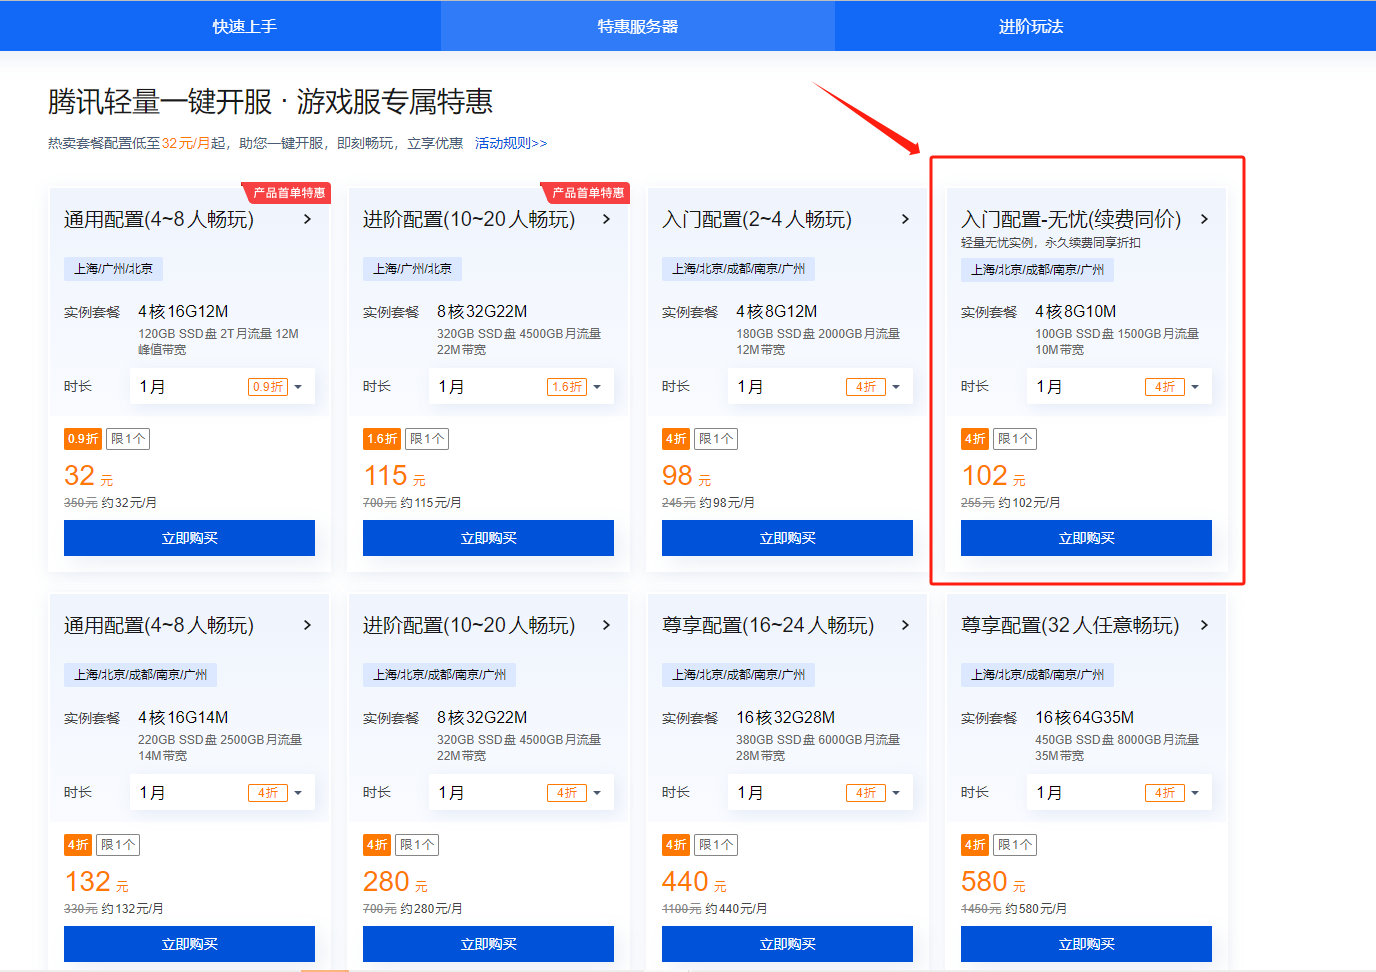
Task: Click the 115 元 price
Action: coord(394,476)
